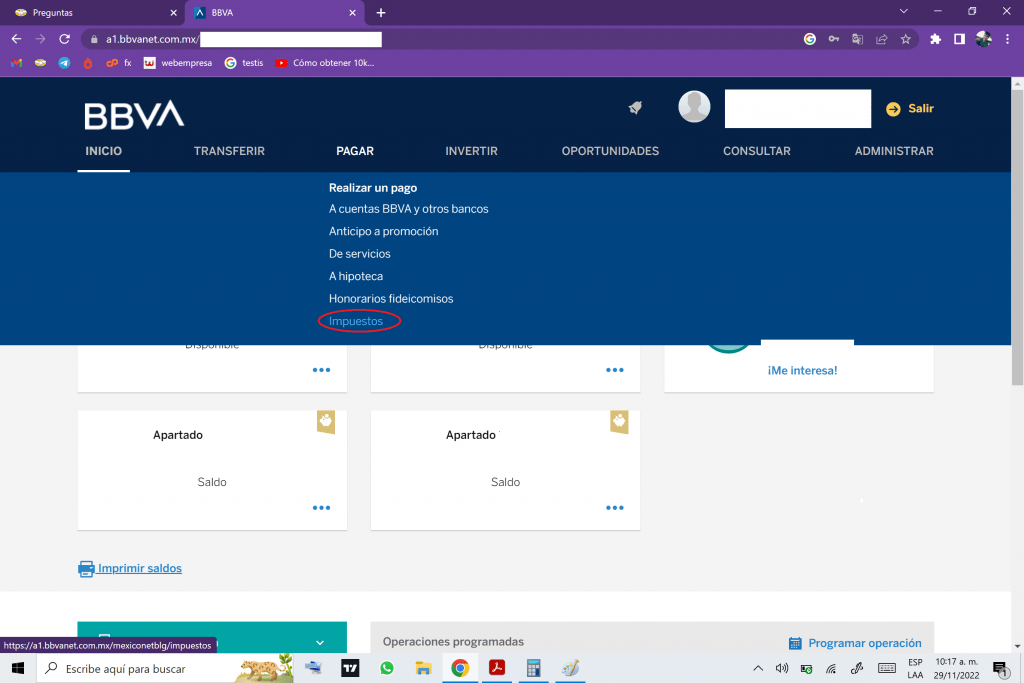Open the taskbar clock and date
1024x683 pixels.
956,668
